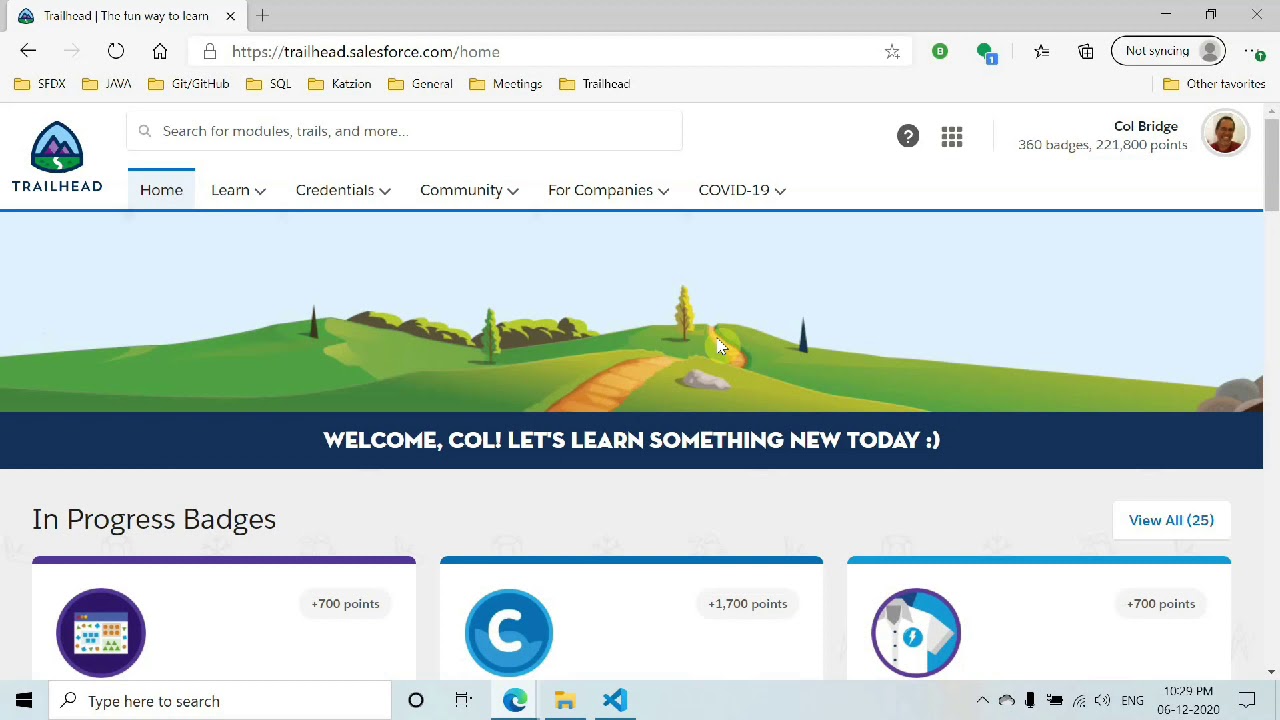Open the JAVA bookmarks folder
The image size is (1280, 720).
click(x=107, y=84)
